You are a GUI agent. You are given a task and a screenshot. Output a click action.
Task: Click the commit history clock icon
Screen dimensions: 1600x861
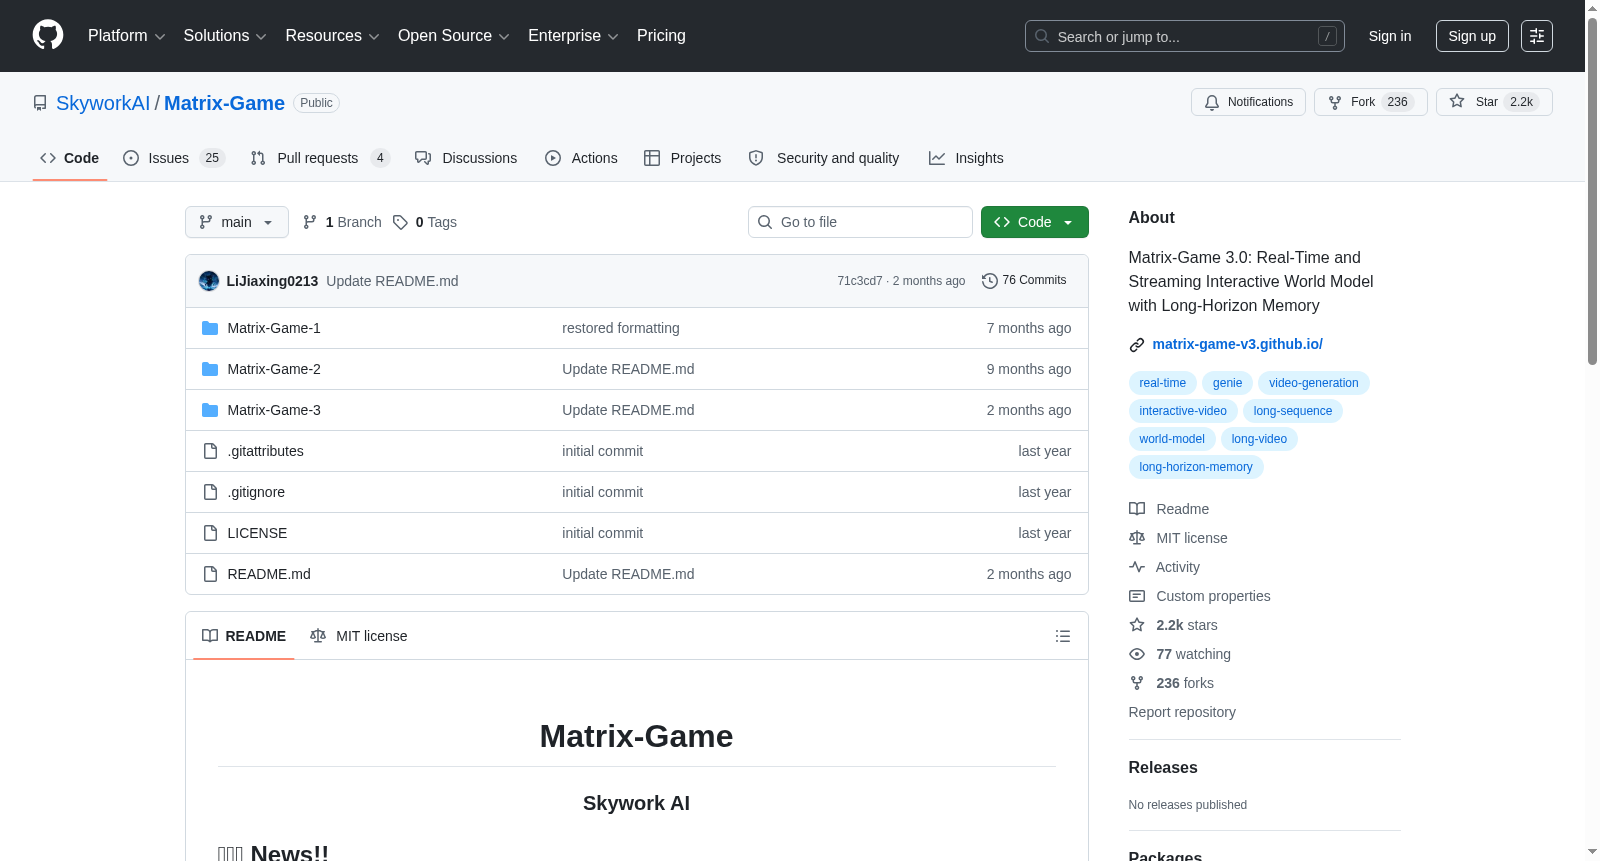click(x=990, y=281)
